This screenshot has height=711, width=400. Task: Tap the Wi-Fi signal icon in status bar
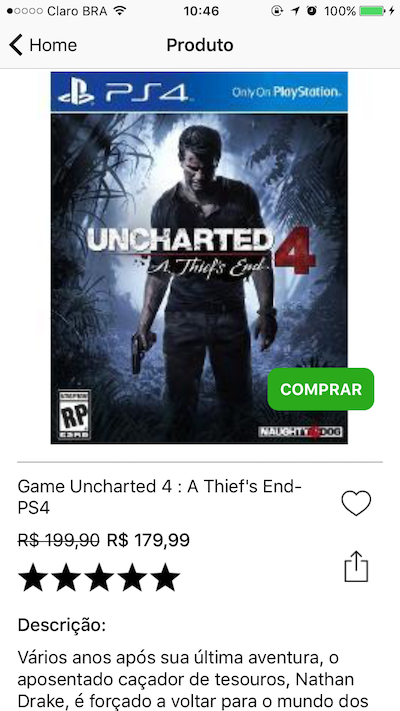click(x=120, y=11)
